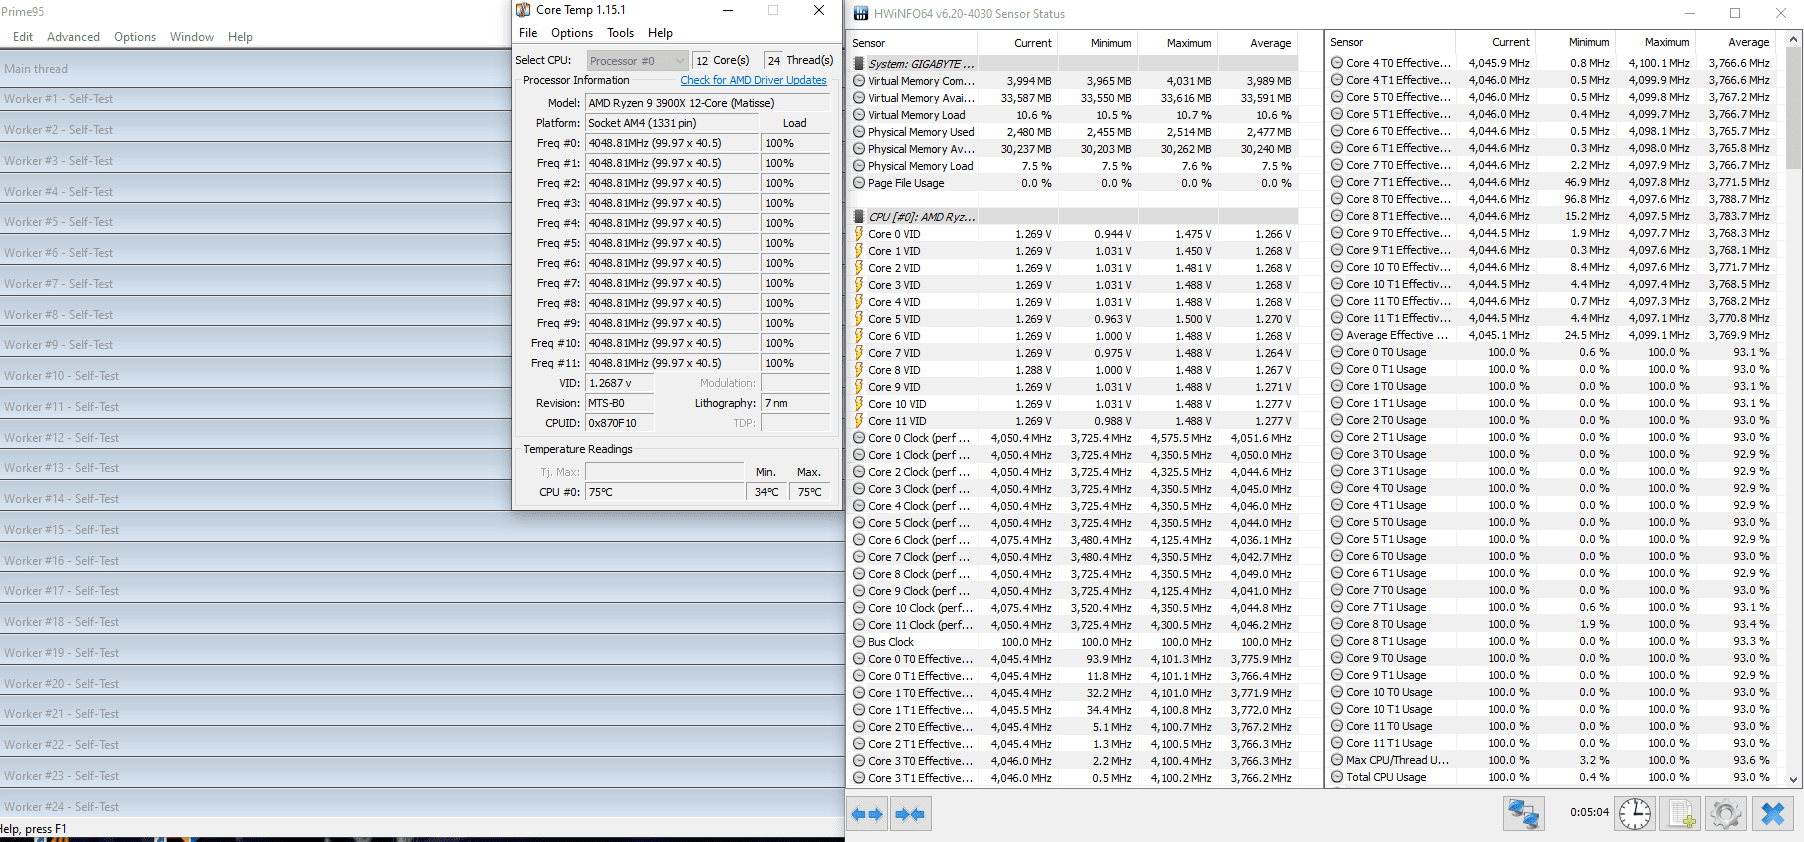Click the lightning icon beside Core 11 VID
This screenshot has width=1804, height=842.
coord(859,421)
